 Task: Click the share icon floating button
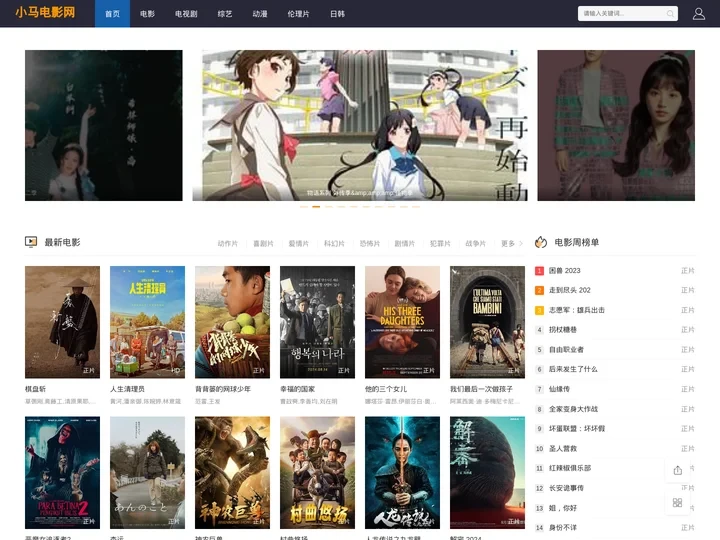677,470
